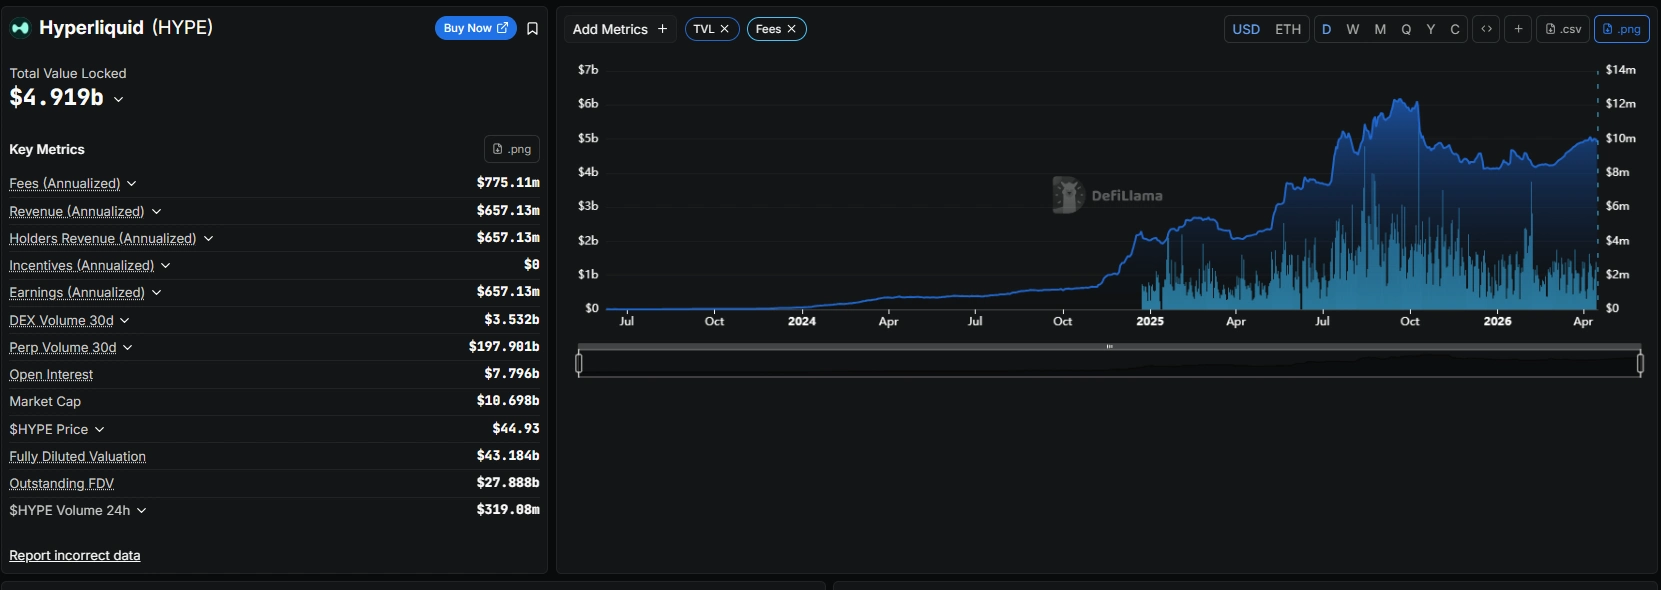Switch chart denomination to ETH
Screen dimensions: 1661x590
pyautogui.click(x=1288, y=29)
